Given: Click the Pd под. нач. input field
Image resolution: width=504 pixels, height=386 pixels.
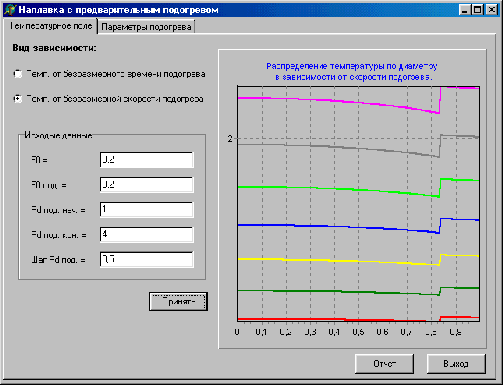Looking at the screenshot, I should click(x=147, y=210).
